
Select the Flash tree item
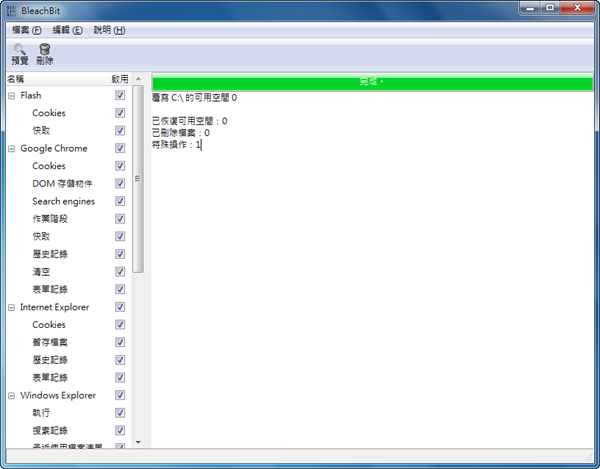click(x=31, y=95)
